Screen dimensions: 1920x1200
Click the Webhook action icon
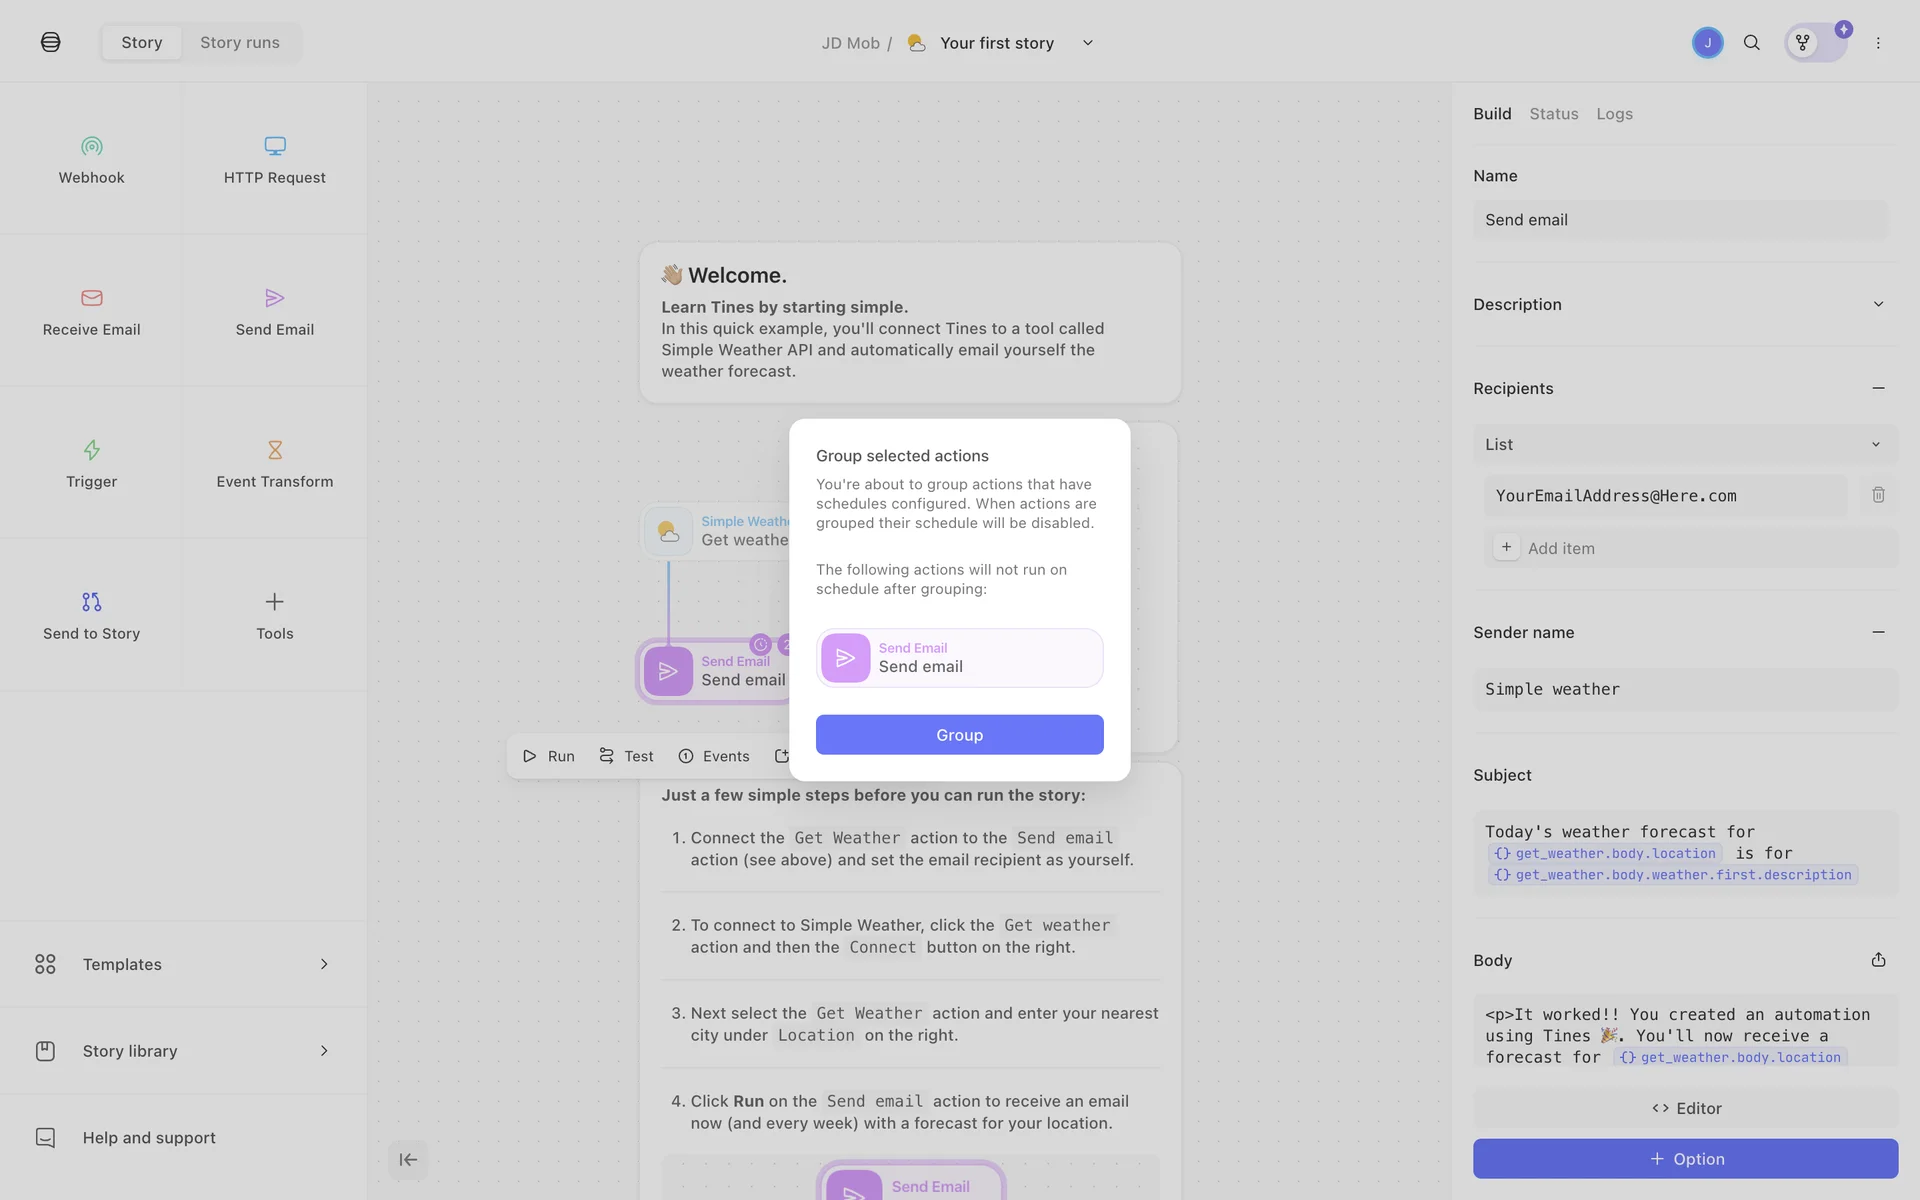coord(91,146)
